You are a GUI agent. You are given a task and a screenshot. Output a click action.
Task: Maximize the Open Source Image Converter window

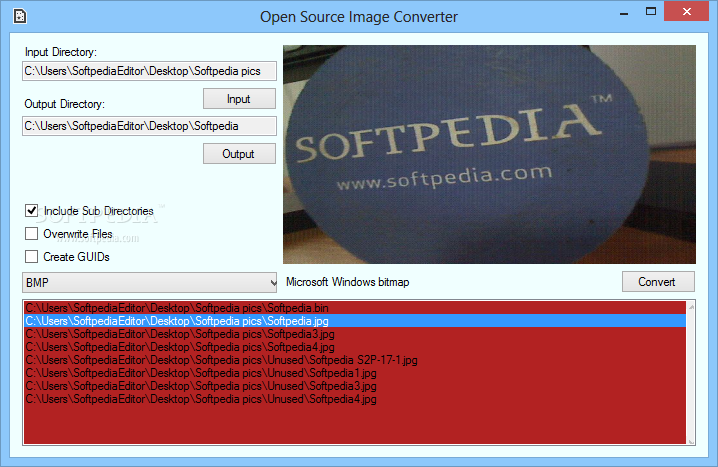click(x=651, y=11)
